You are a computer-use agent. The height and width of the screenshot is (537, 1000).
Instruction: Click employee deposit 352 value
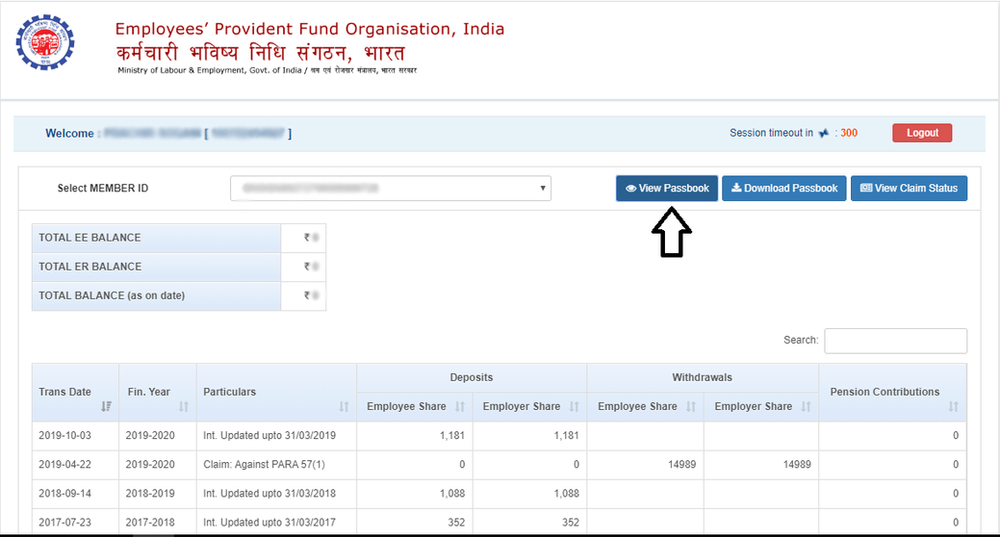(456, 522)
